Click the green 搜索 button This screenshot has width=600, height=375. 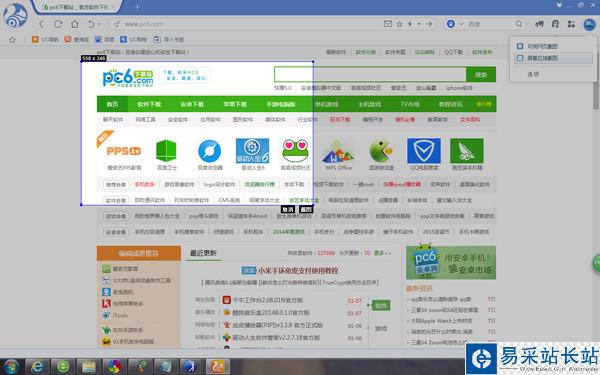click(x=481, y=75)
